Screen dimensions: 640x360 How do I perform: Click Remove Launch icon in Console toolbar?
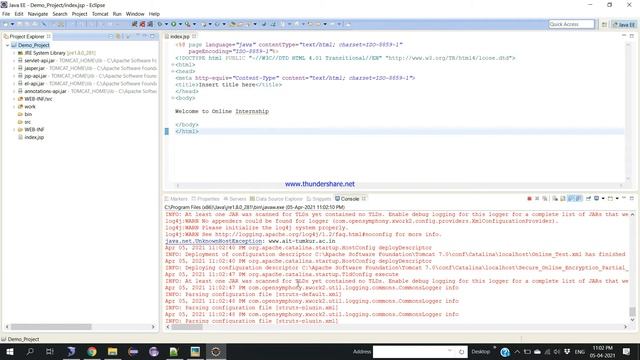pos(537,198)
